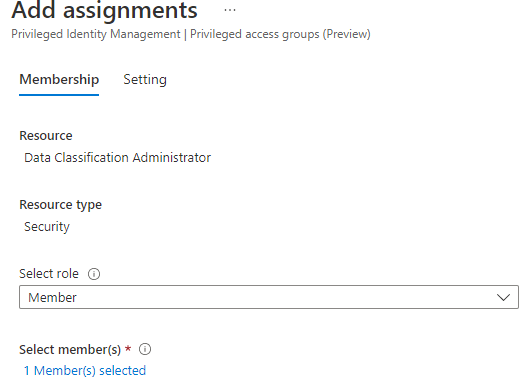
Task: Click the Select role label
Action: point(49,274)
